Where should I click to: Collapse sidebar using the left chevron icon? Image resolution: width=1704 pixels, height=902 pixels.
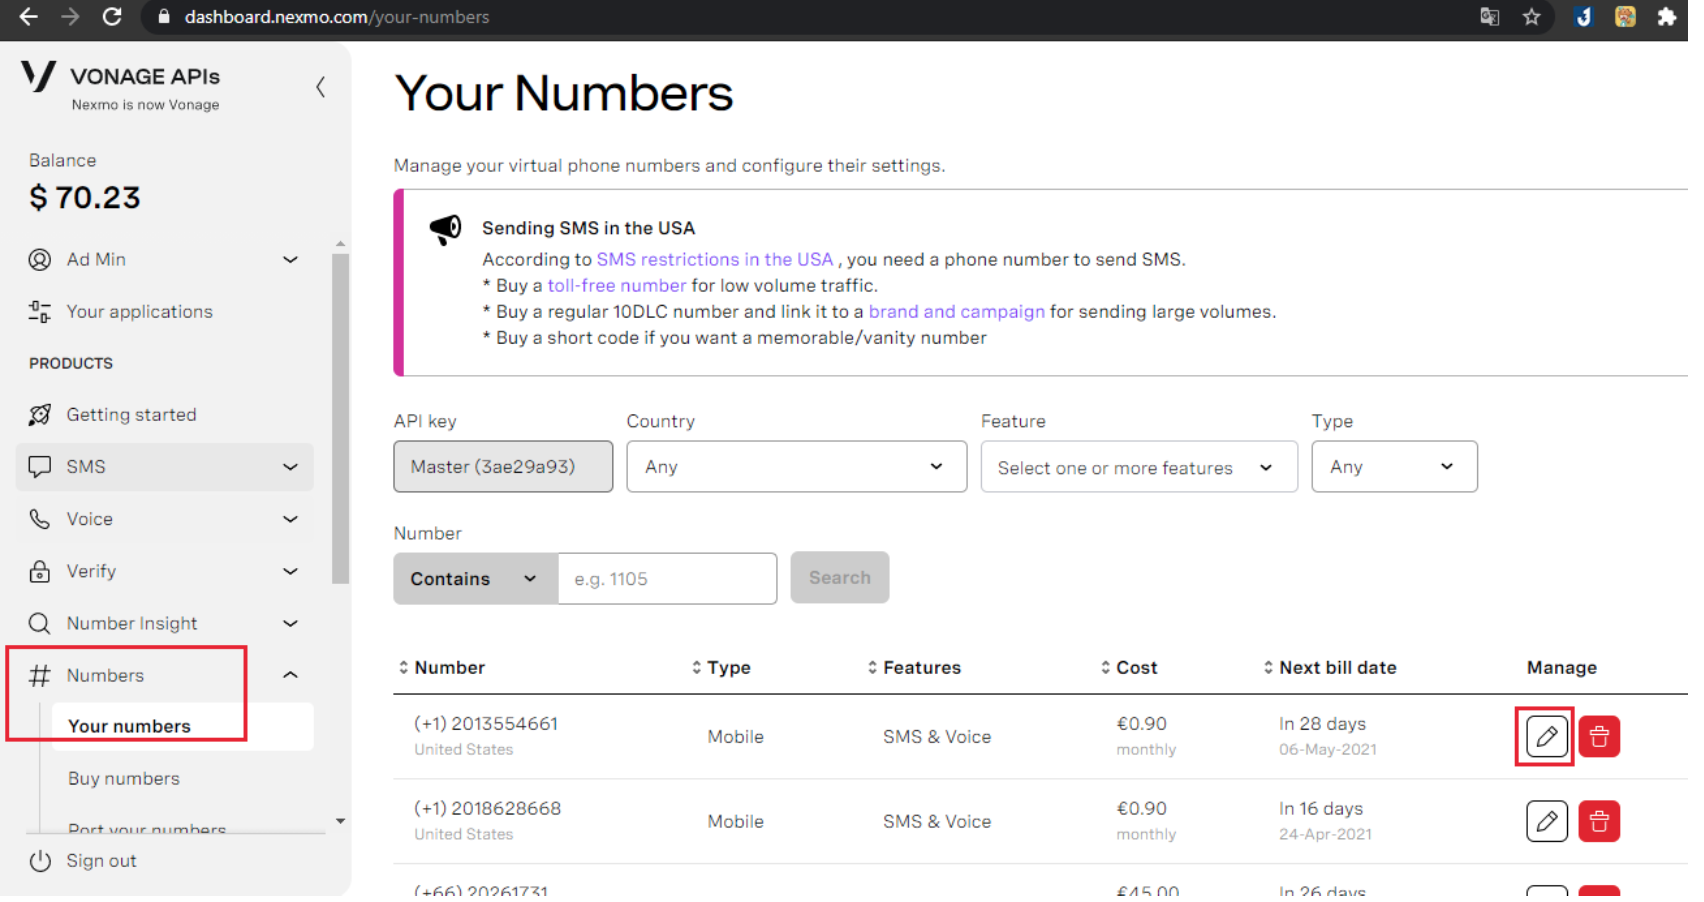pyautogui.click(x=320, y=87)
